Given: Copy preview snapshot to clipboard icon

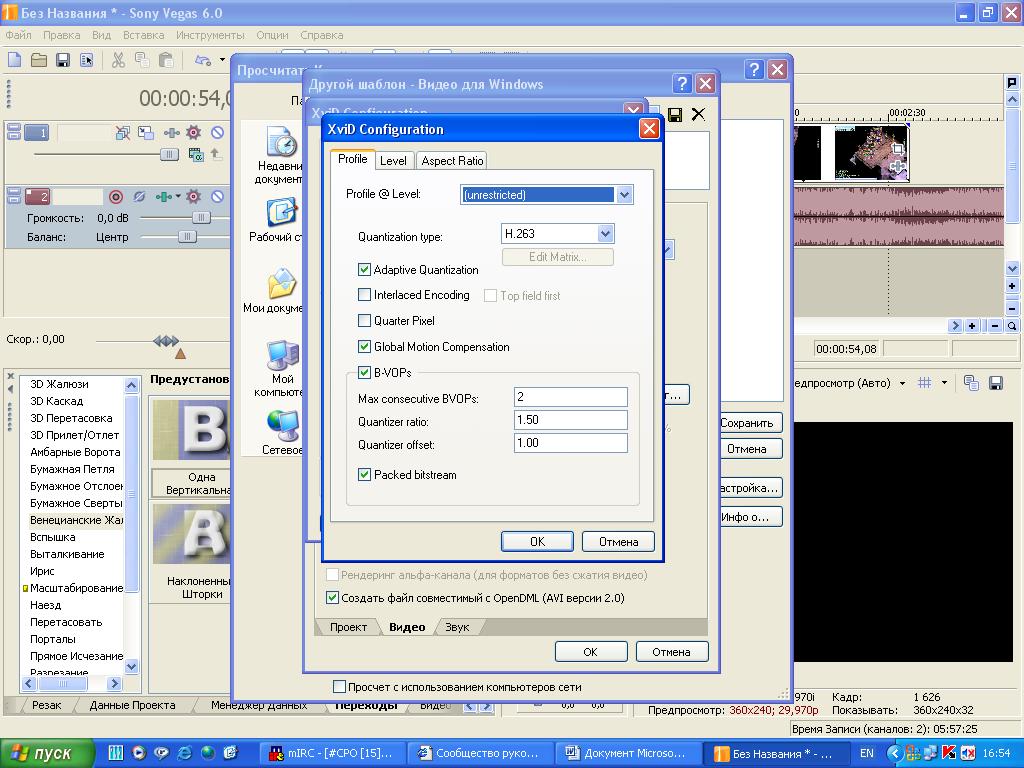Looking at the screenshot, I should (x=971, y=383).
